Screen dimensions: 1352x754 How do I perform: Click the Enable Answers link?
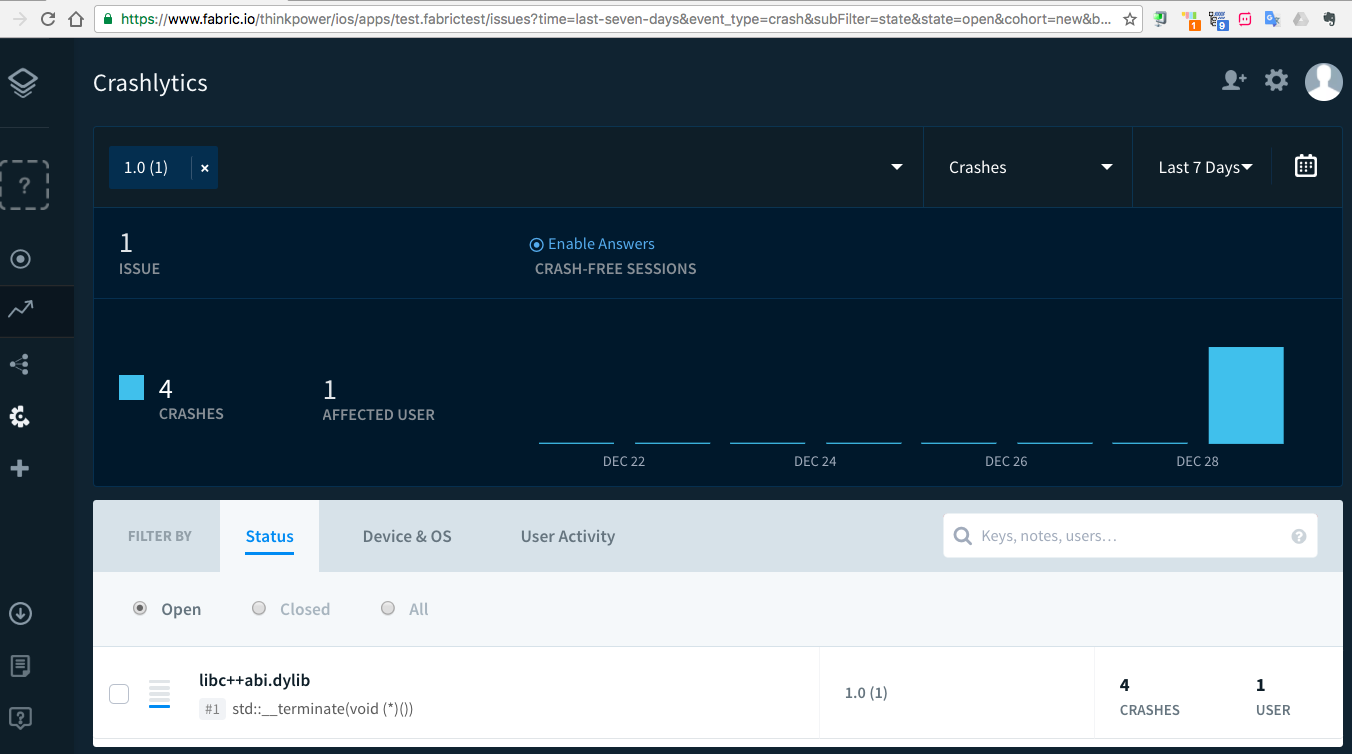click(x=600, y=244)
